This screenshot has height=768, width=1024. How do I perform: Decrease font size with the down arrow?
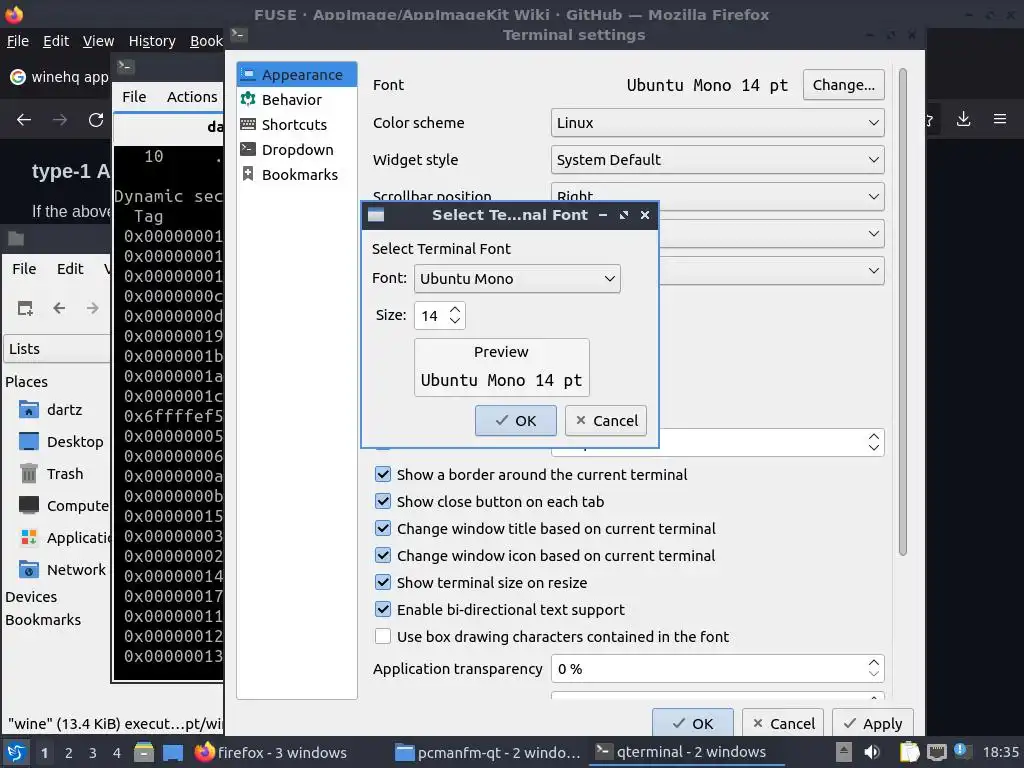point(455,321)
